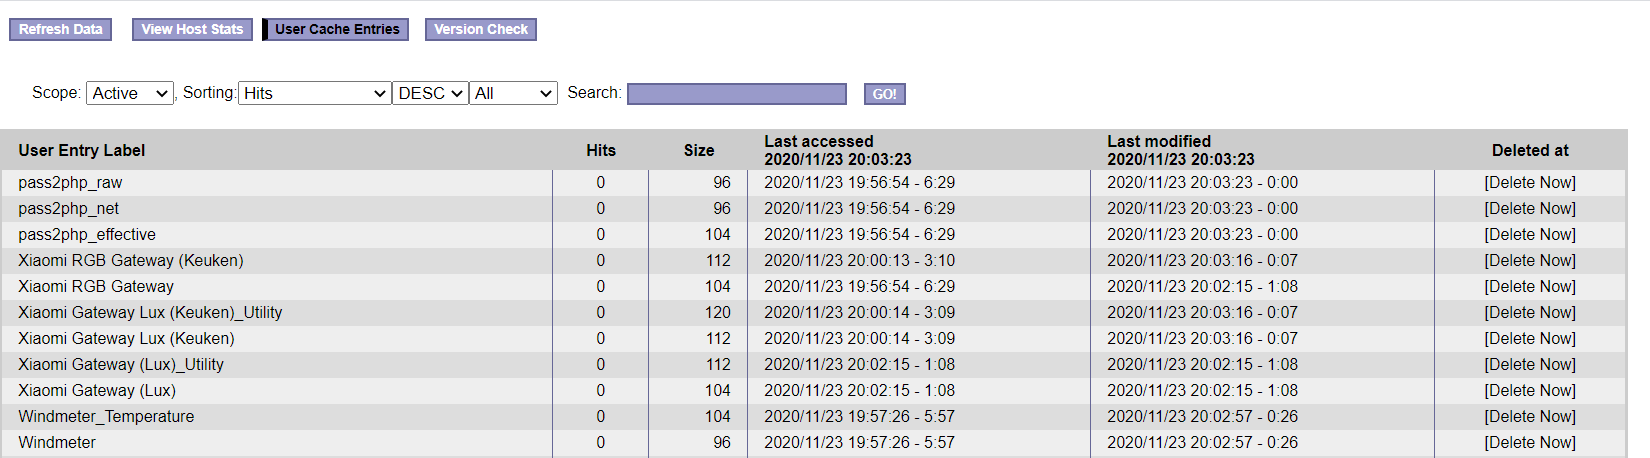Delete the pass2php_net entry now
This screenshot has width=1650, height=458.
click(1529, 208)
